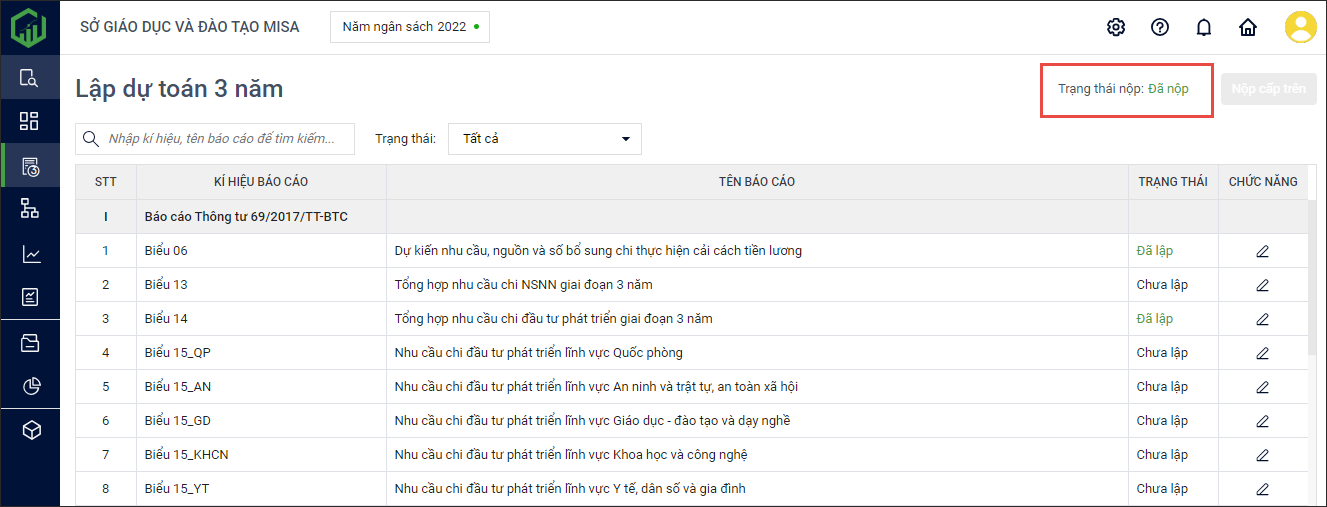Open the pie chart icon in sidebar
Screen dimensions: 1327x507
[x=30, y=386]
